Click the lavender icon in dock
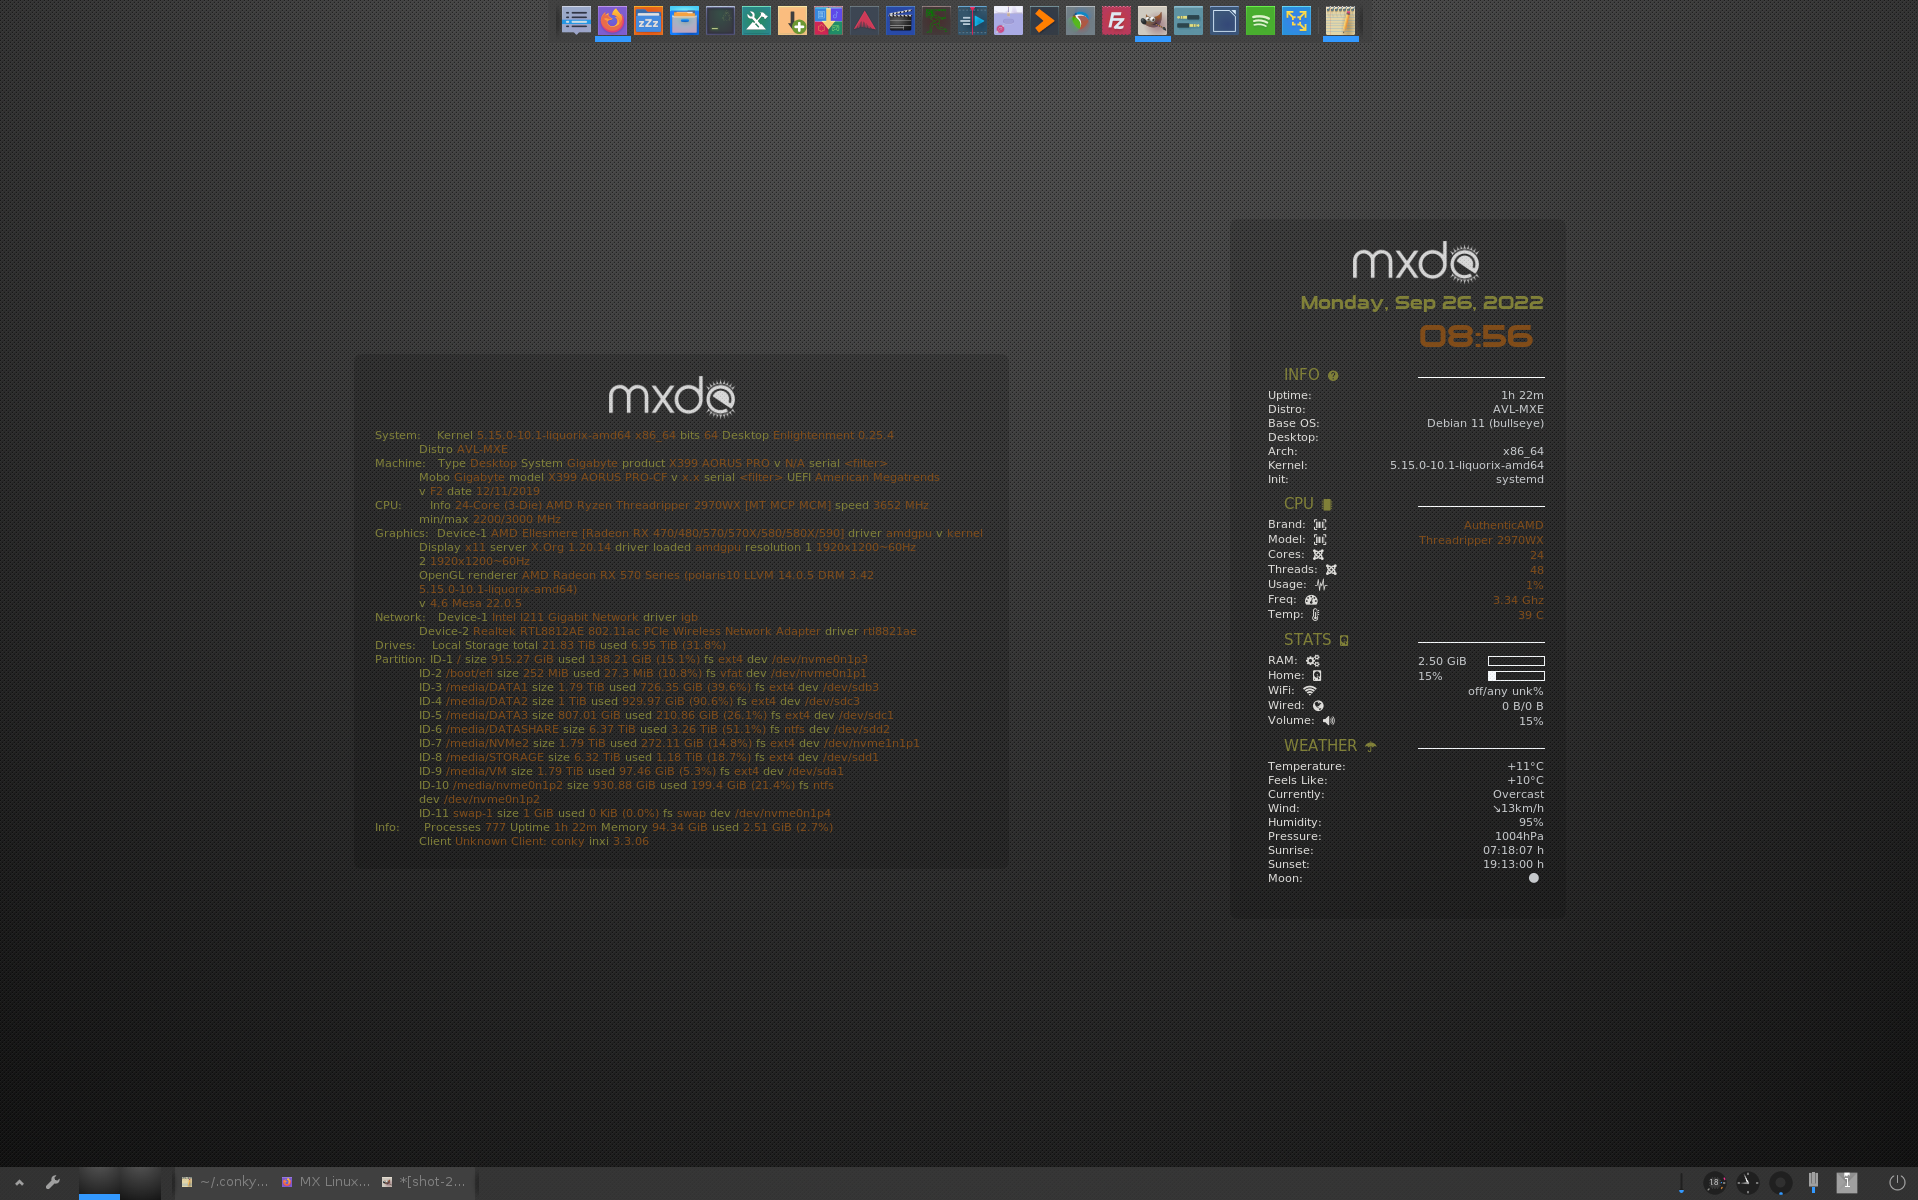 click(x=1008, y=21)
